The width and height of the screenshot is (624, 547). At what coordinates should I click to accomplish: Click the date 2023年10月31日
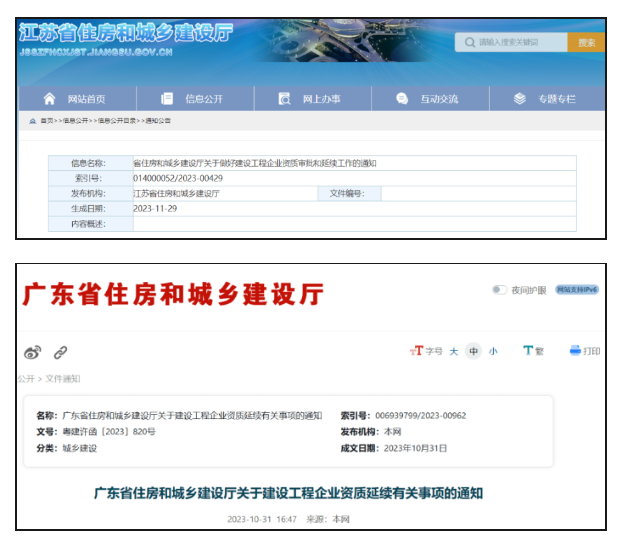[415, 448]
